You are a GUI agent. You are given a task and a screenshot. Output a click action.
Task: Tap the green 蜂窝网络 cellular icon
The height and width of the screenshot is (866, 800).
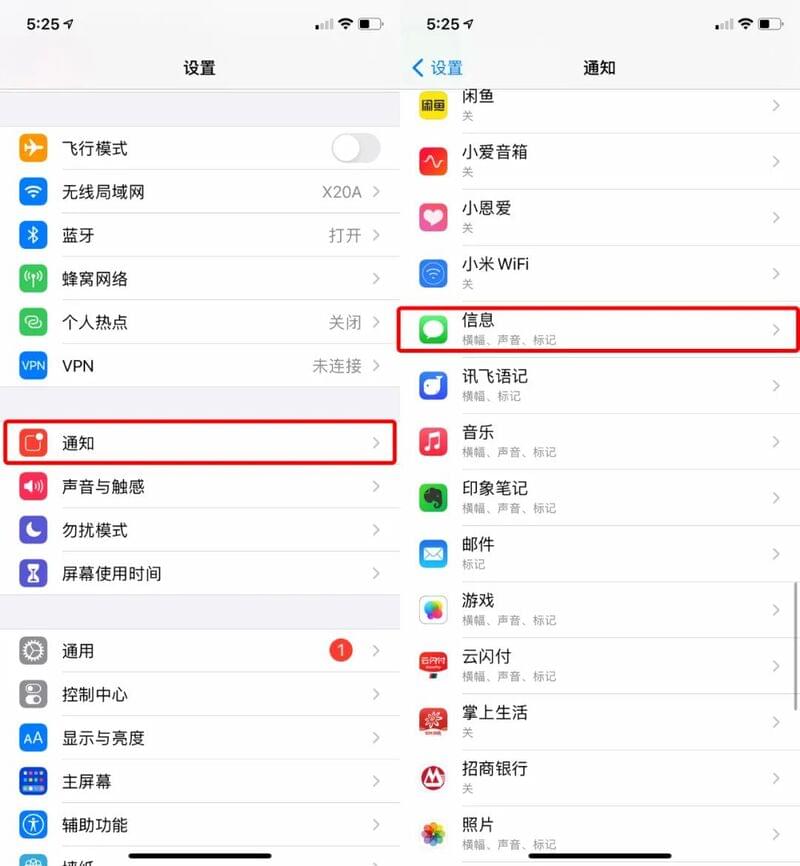[x=33, y=278]
